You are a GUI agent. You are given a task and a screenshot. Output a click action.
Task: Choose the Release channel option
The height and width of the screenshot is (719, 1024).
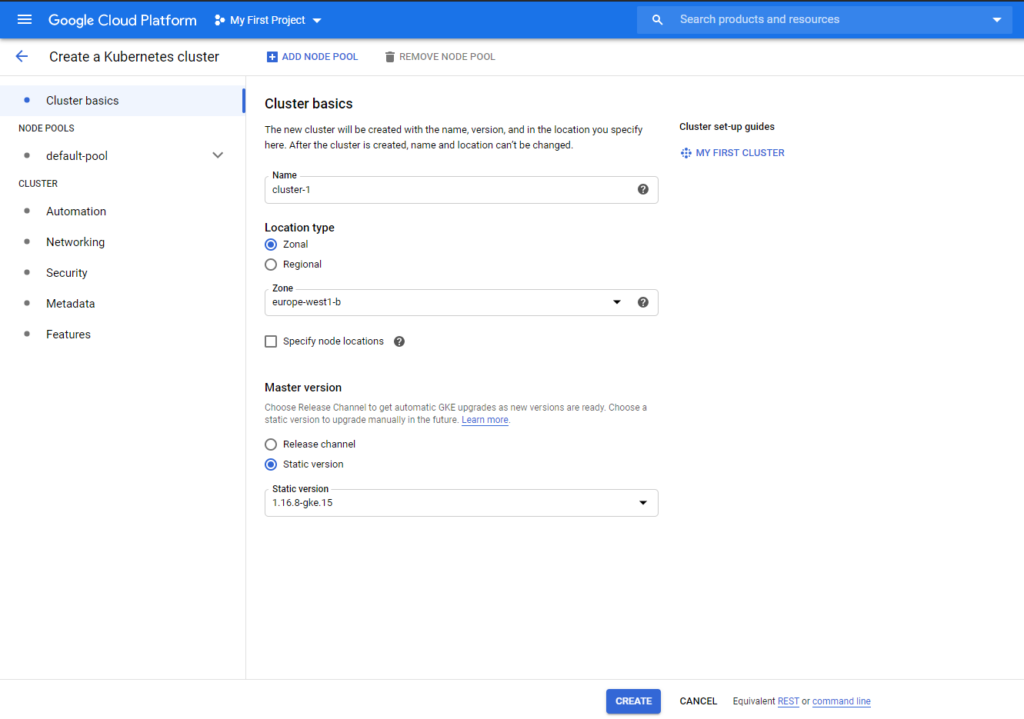click(270, 444)
